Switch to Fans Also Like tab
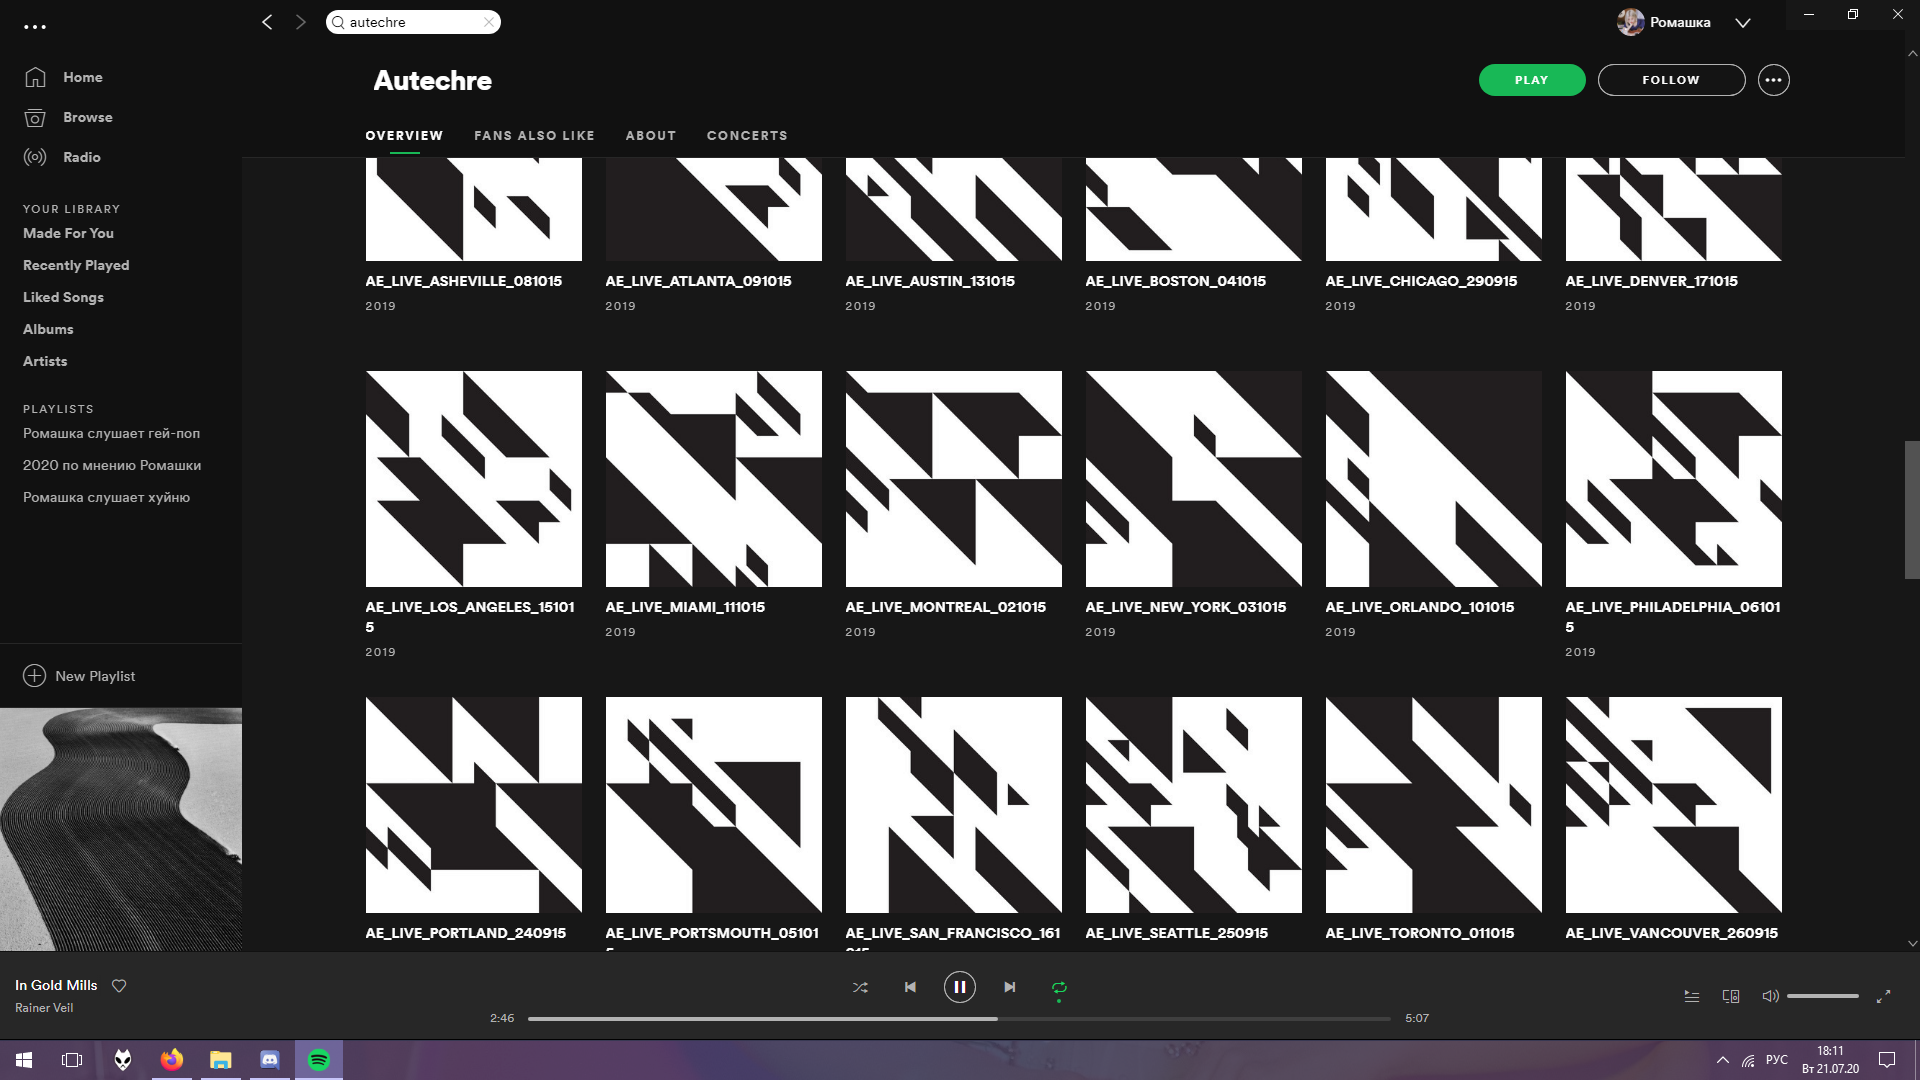The width and height of the screenshot is (1920, 1080). tap(534, 135)
